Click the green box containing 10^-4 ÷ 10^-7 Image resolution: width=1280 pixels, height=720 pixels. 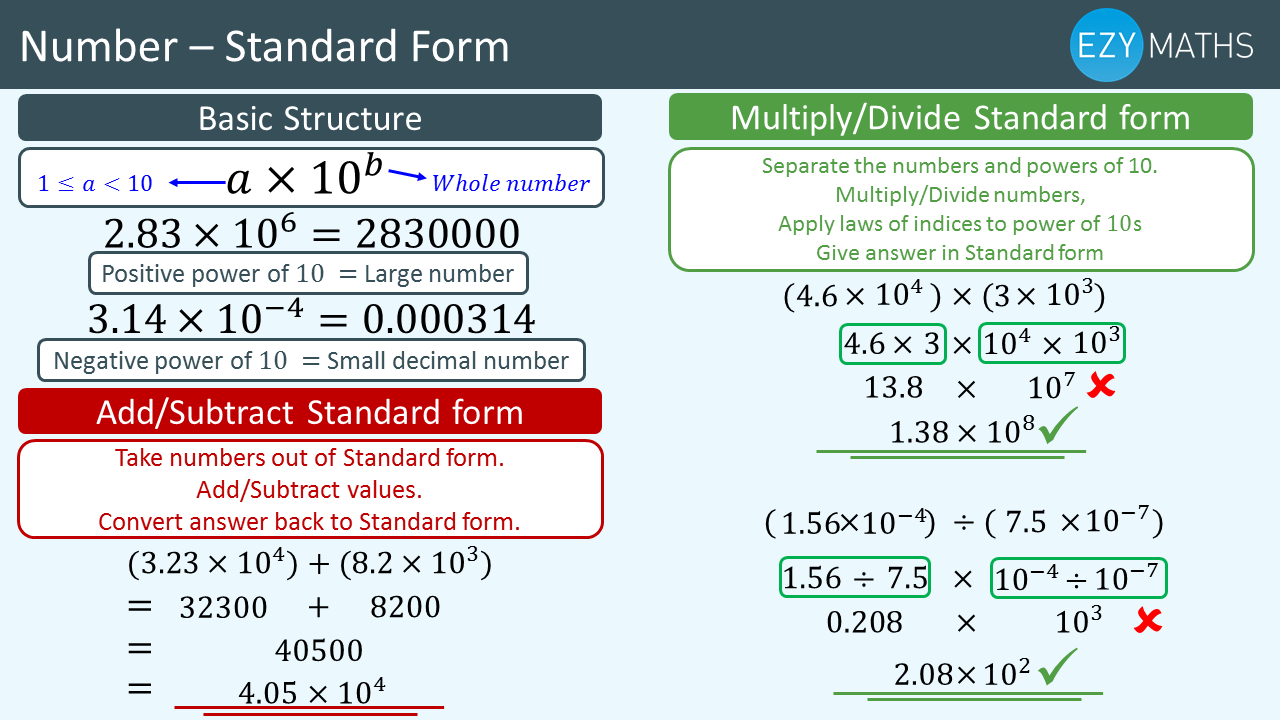click(1079, 578)
